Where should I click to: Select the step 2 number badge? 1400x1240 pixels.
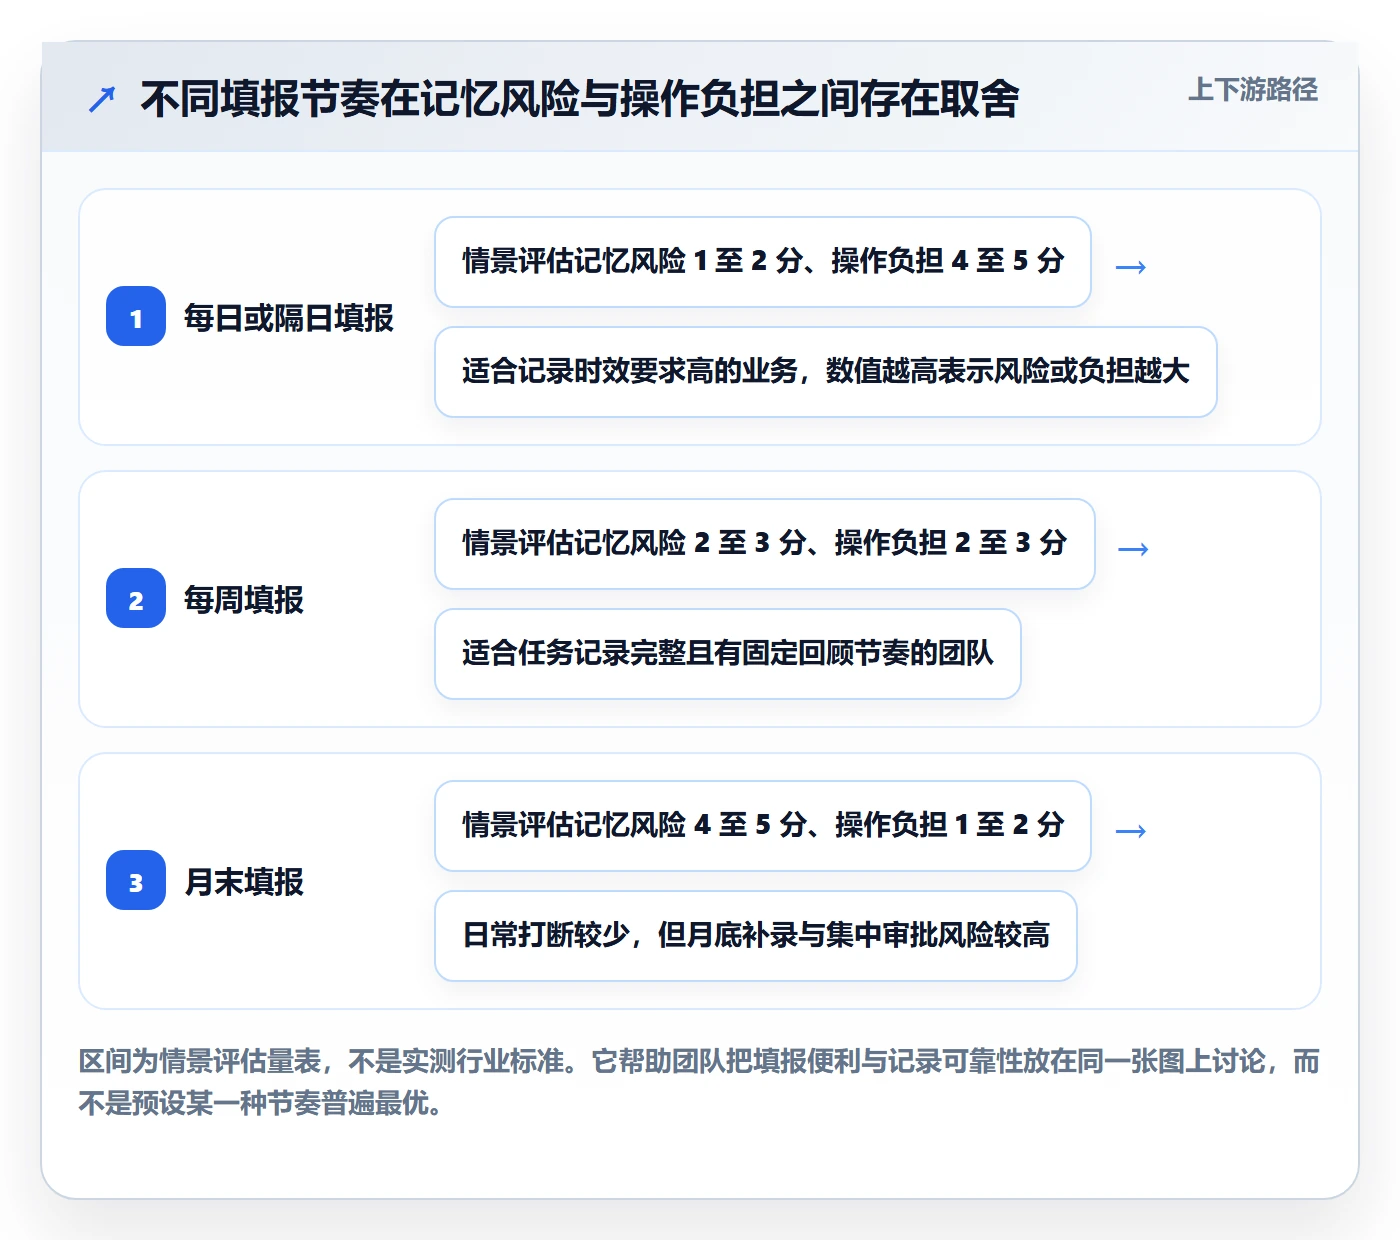[x=136, y=599]
